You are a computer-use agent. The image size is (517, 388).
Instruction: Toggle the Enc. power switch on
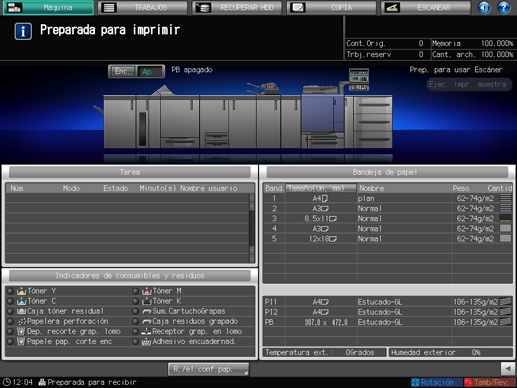(x=122, y=71)
